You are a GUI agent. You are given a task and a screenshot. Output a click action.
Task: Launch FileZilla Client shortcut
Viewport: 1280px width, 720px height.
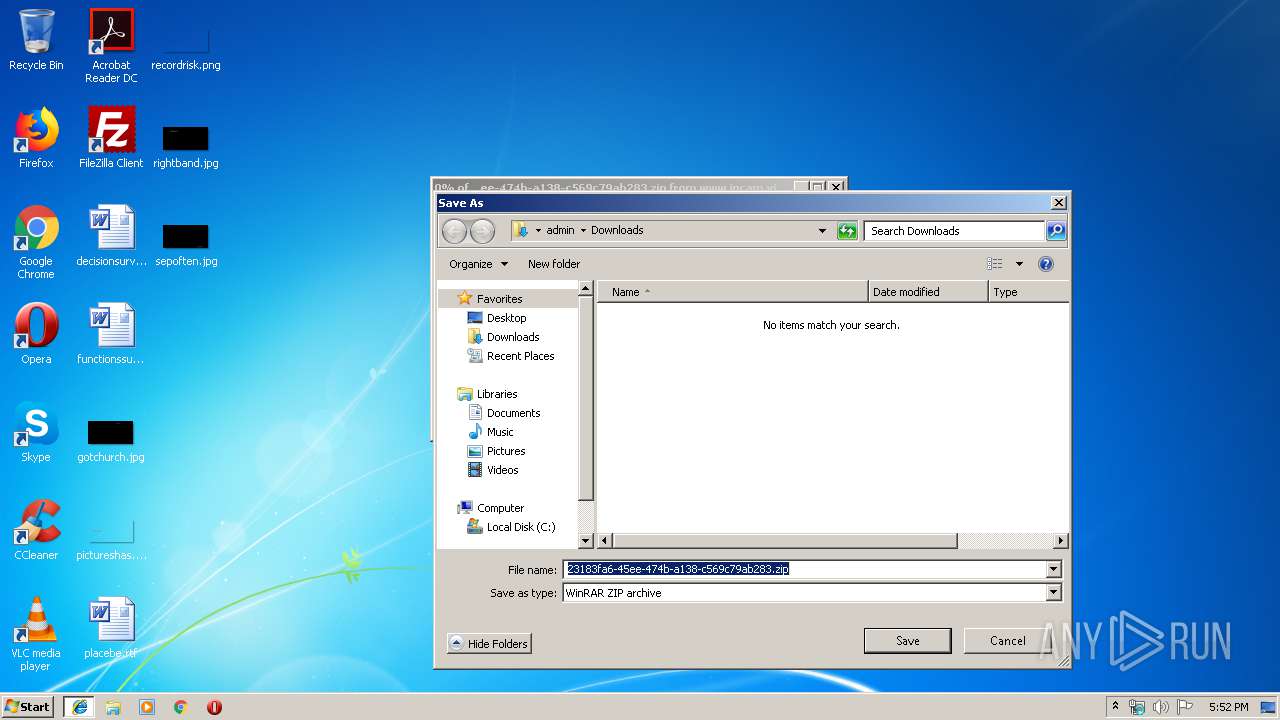click(111, 138)
